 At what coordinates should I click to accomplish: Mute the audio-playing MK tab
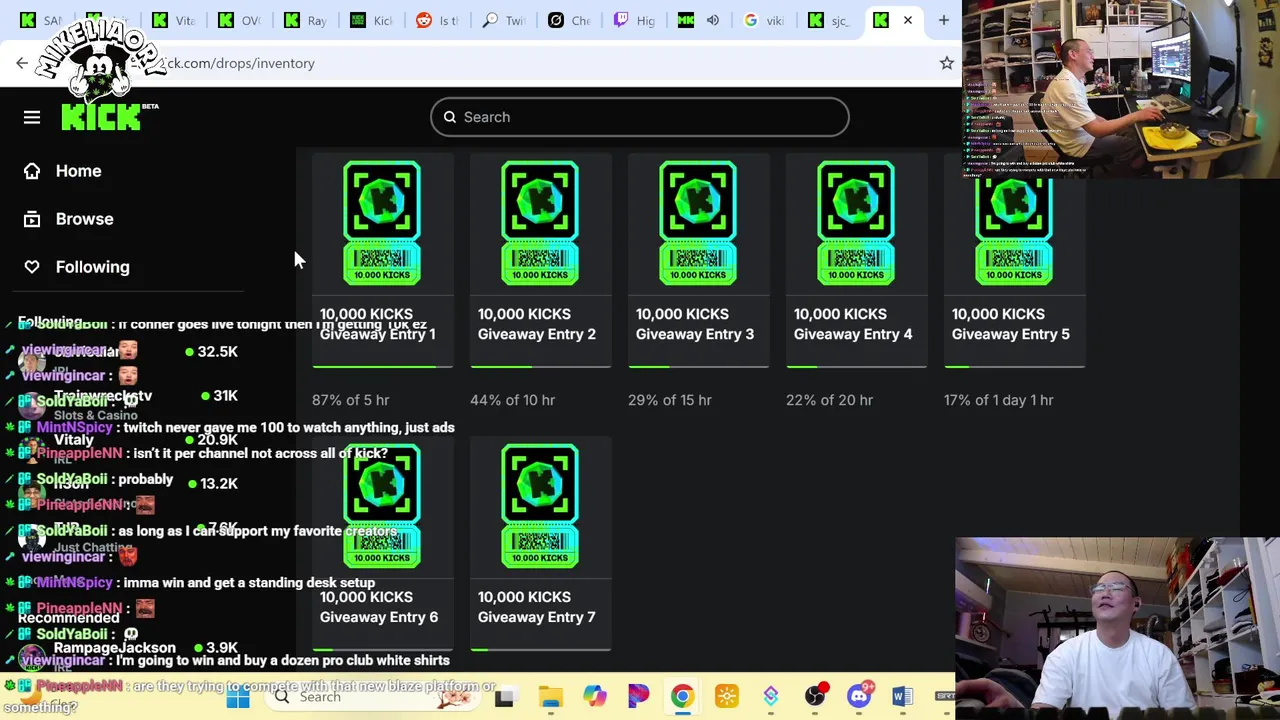(713, 20)
